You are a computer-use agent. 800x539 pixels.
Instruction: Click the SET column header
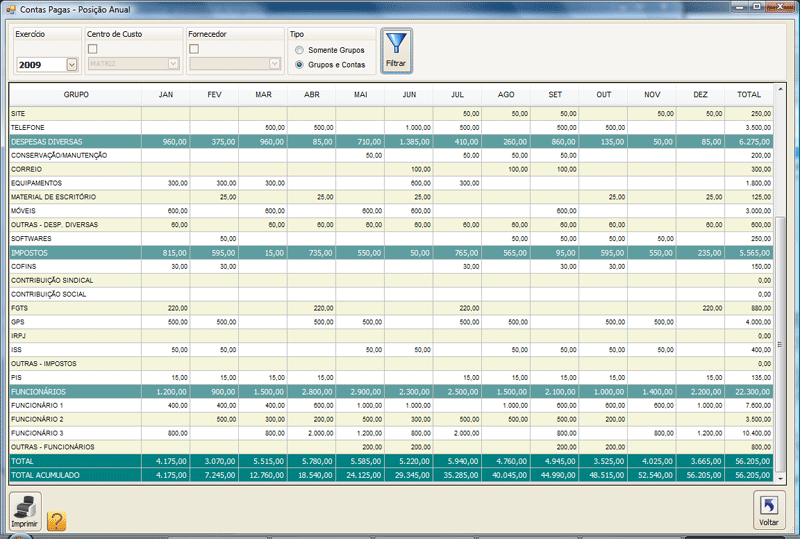[555, 94]
